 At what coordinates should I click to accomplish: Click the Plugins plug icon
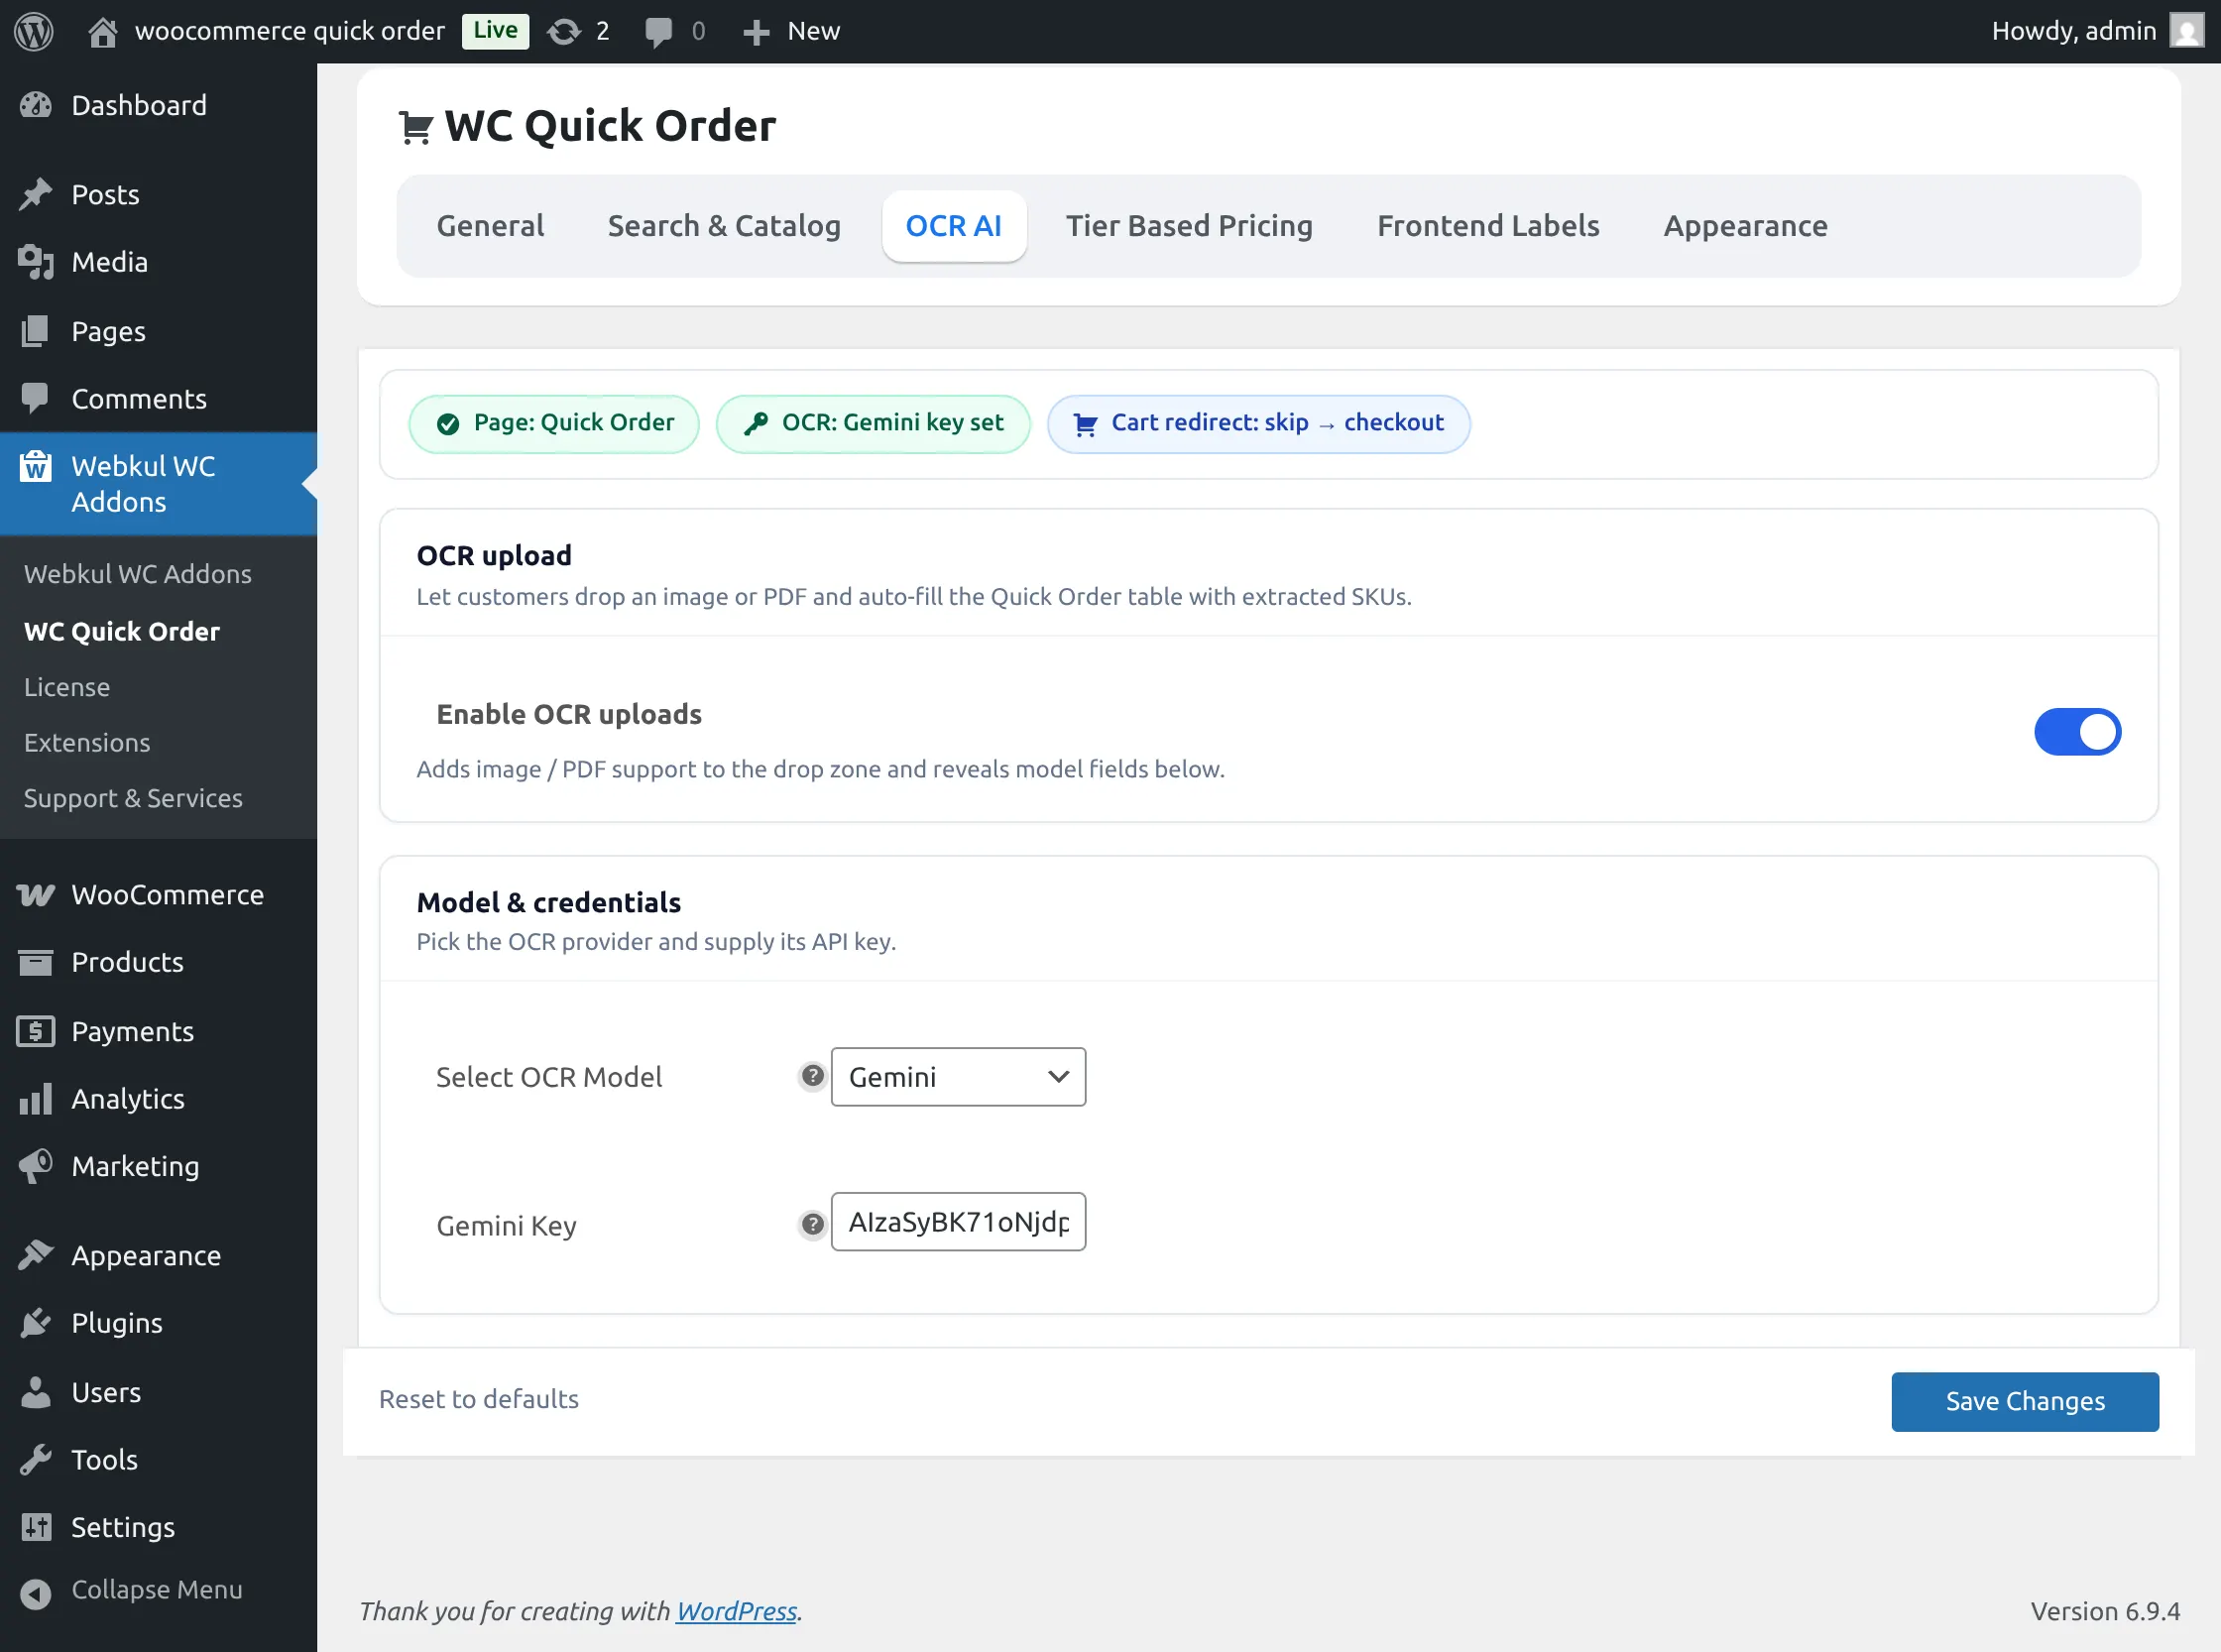coord(36,1323)
